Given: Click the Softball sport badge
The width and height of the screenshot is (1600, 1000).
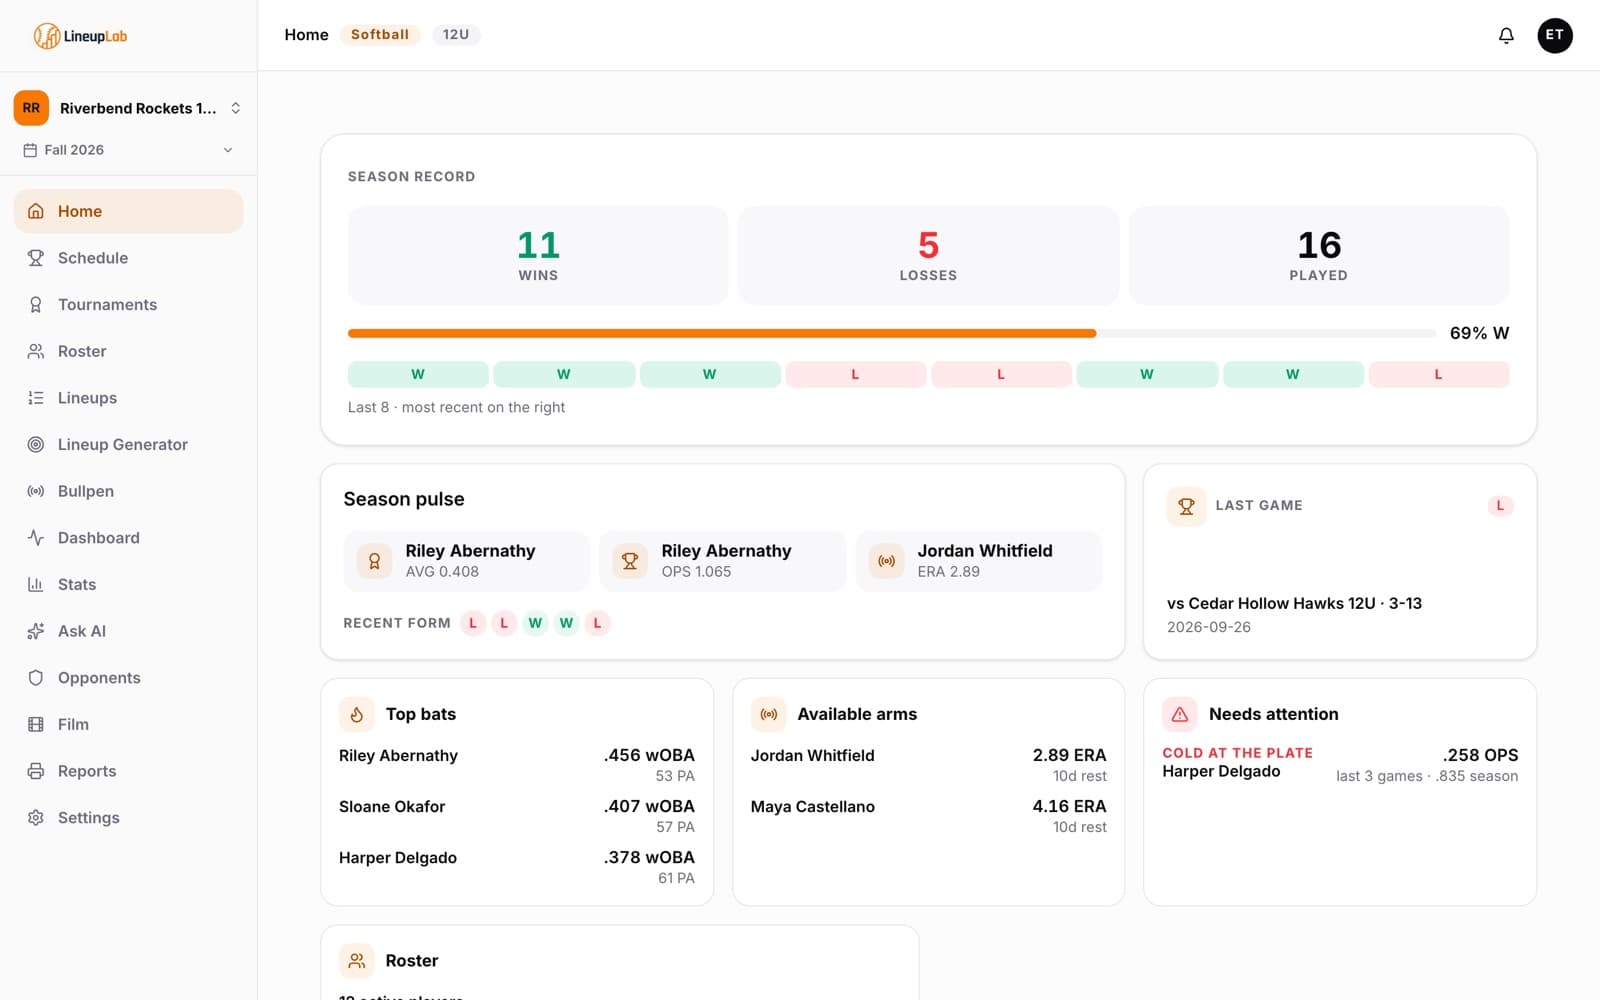Looking at the screenshot, I should (x=380, y=35).
